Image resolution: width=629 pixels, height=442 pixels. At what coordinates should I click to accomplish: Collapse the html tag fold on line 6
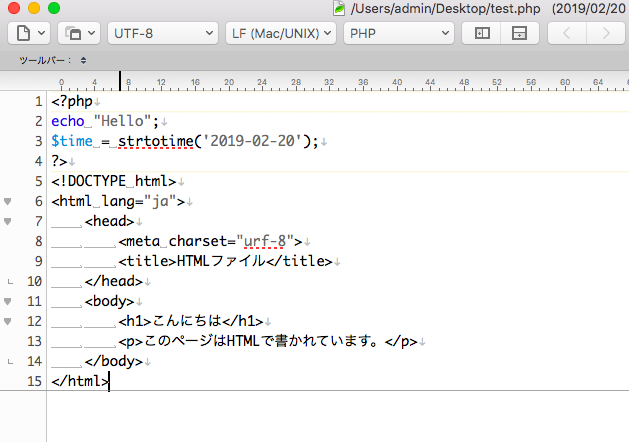tap(8, 201)
